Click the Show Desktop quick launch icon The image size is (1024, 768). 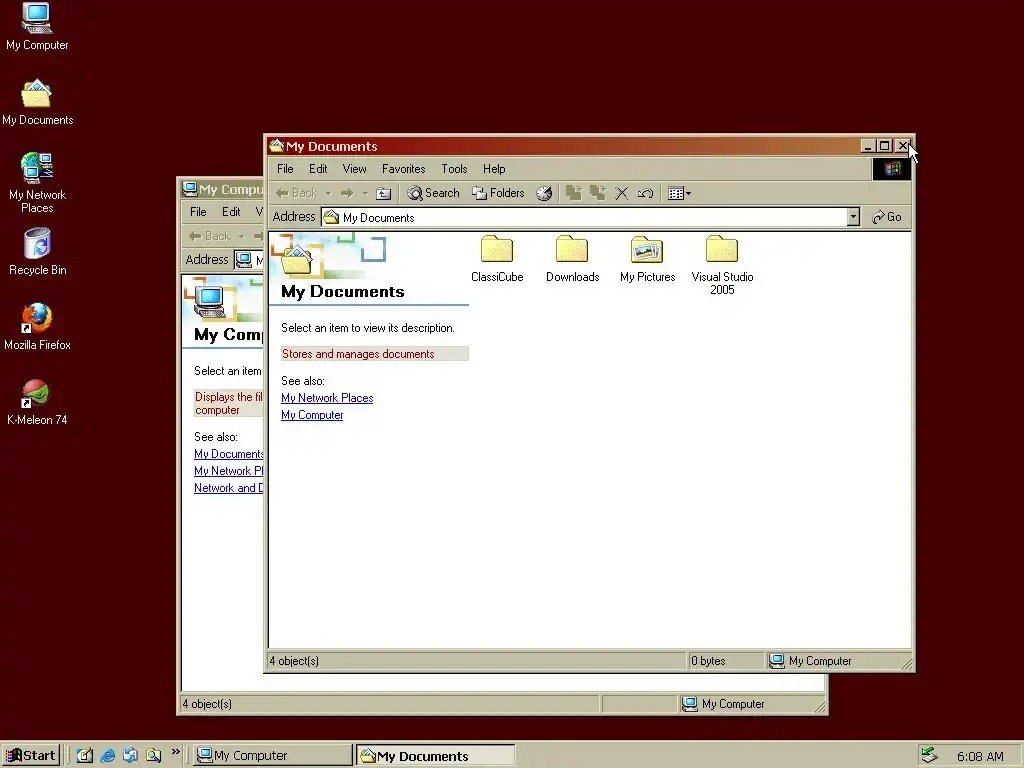coord(85,756)
